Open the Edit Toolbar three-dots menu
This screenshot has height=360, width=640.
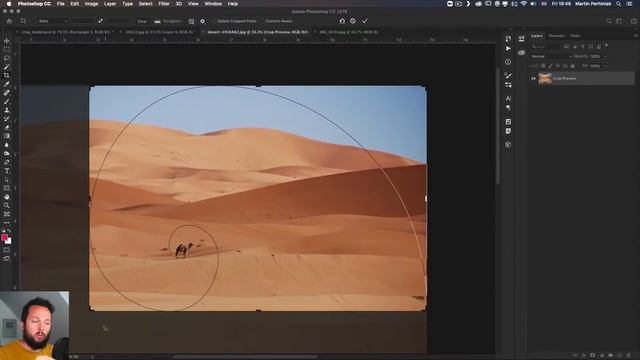(x=7, y=223)
